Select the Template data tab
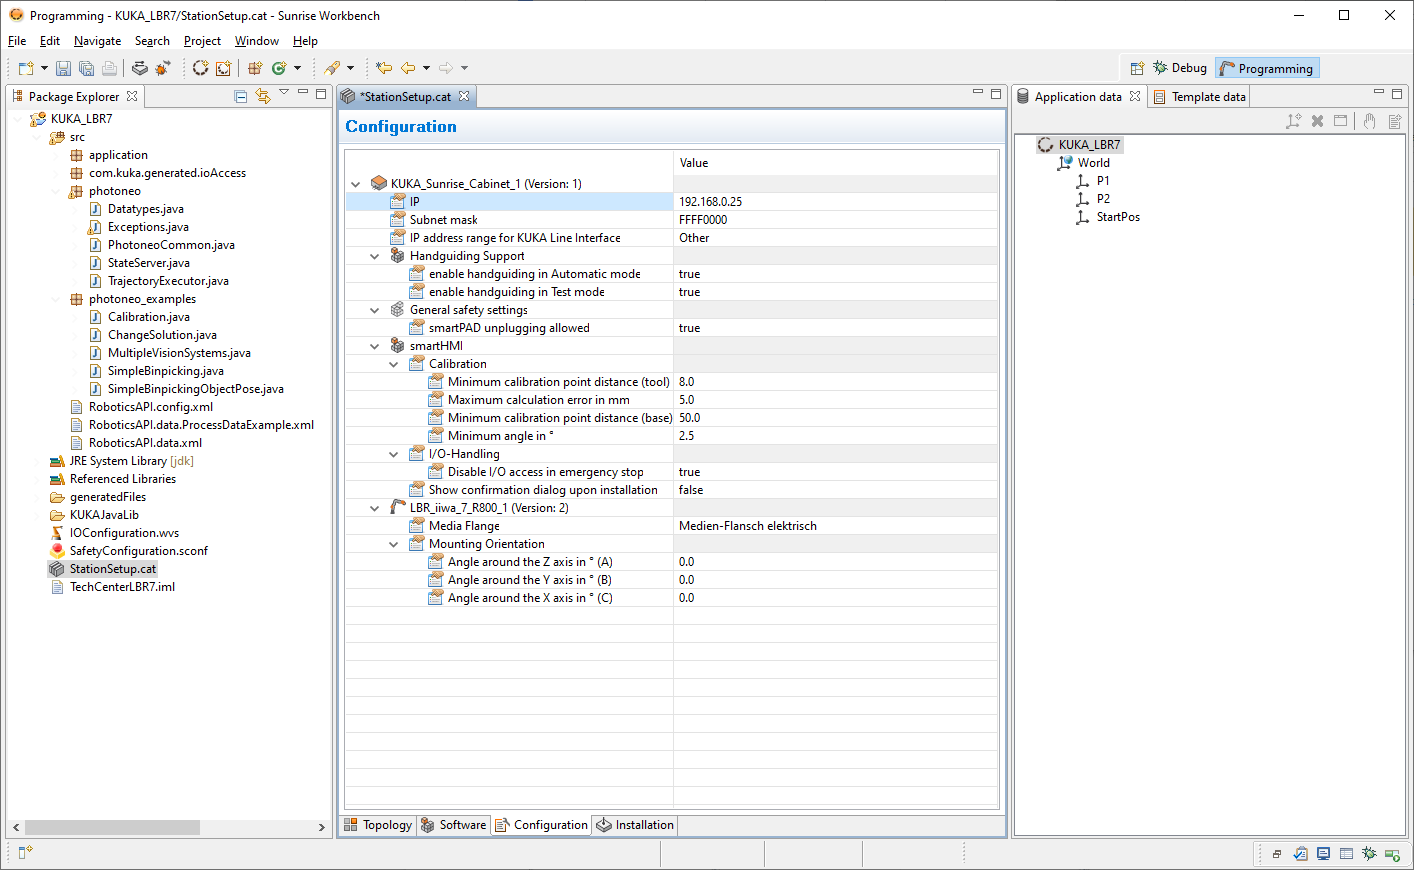 point(1199,97)
